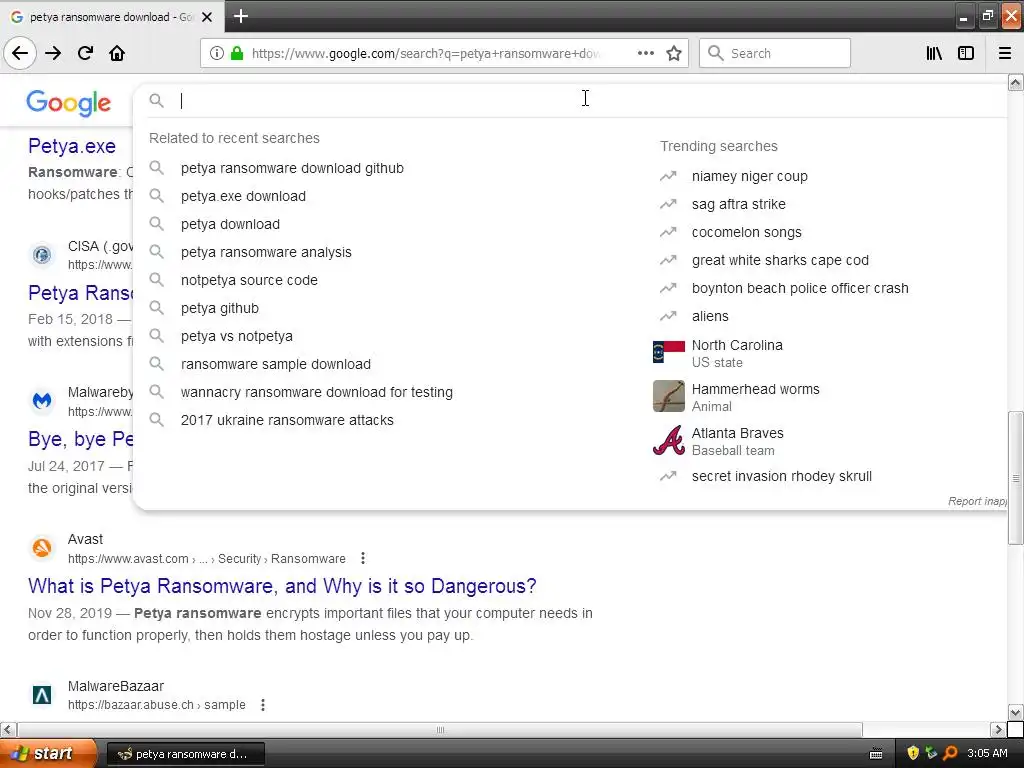This screenshot has height=768, width=1024.
Task: Select trending search niamey niger coup
Action: 749,176
